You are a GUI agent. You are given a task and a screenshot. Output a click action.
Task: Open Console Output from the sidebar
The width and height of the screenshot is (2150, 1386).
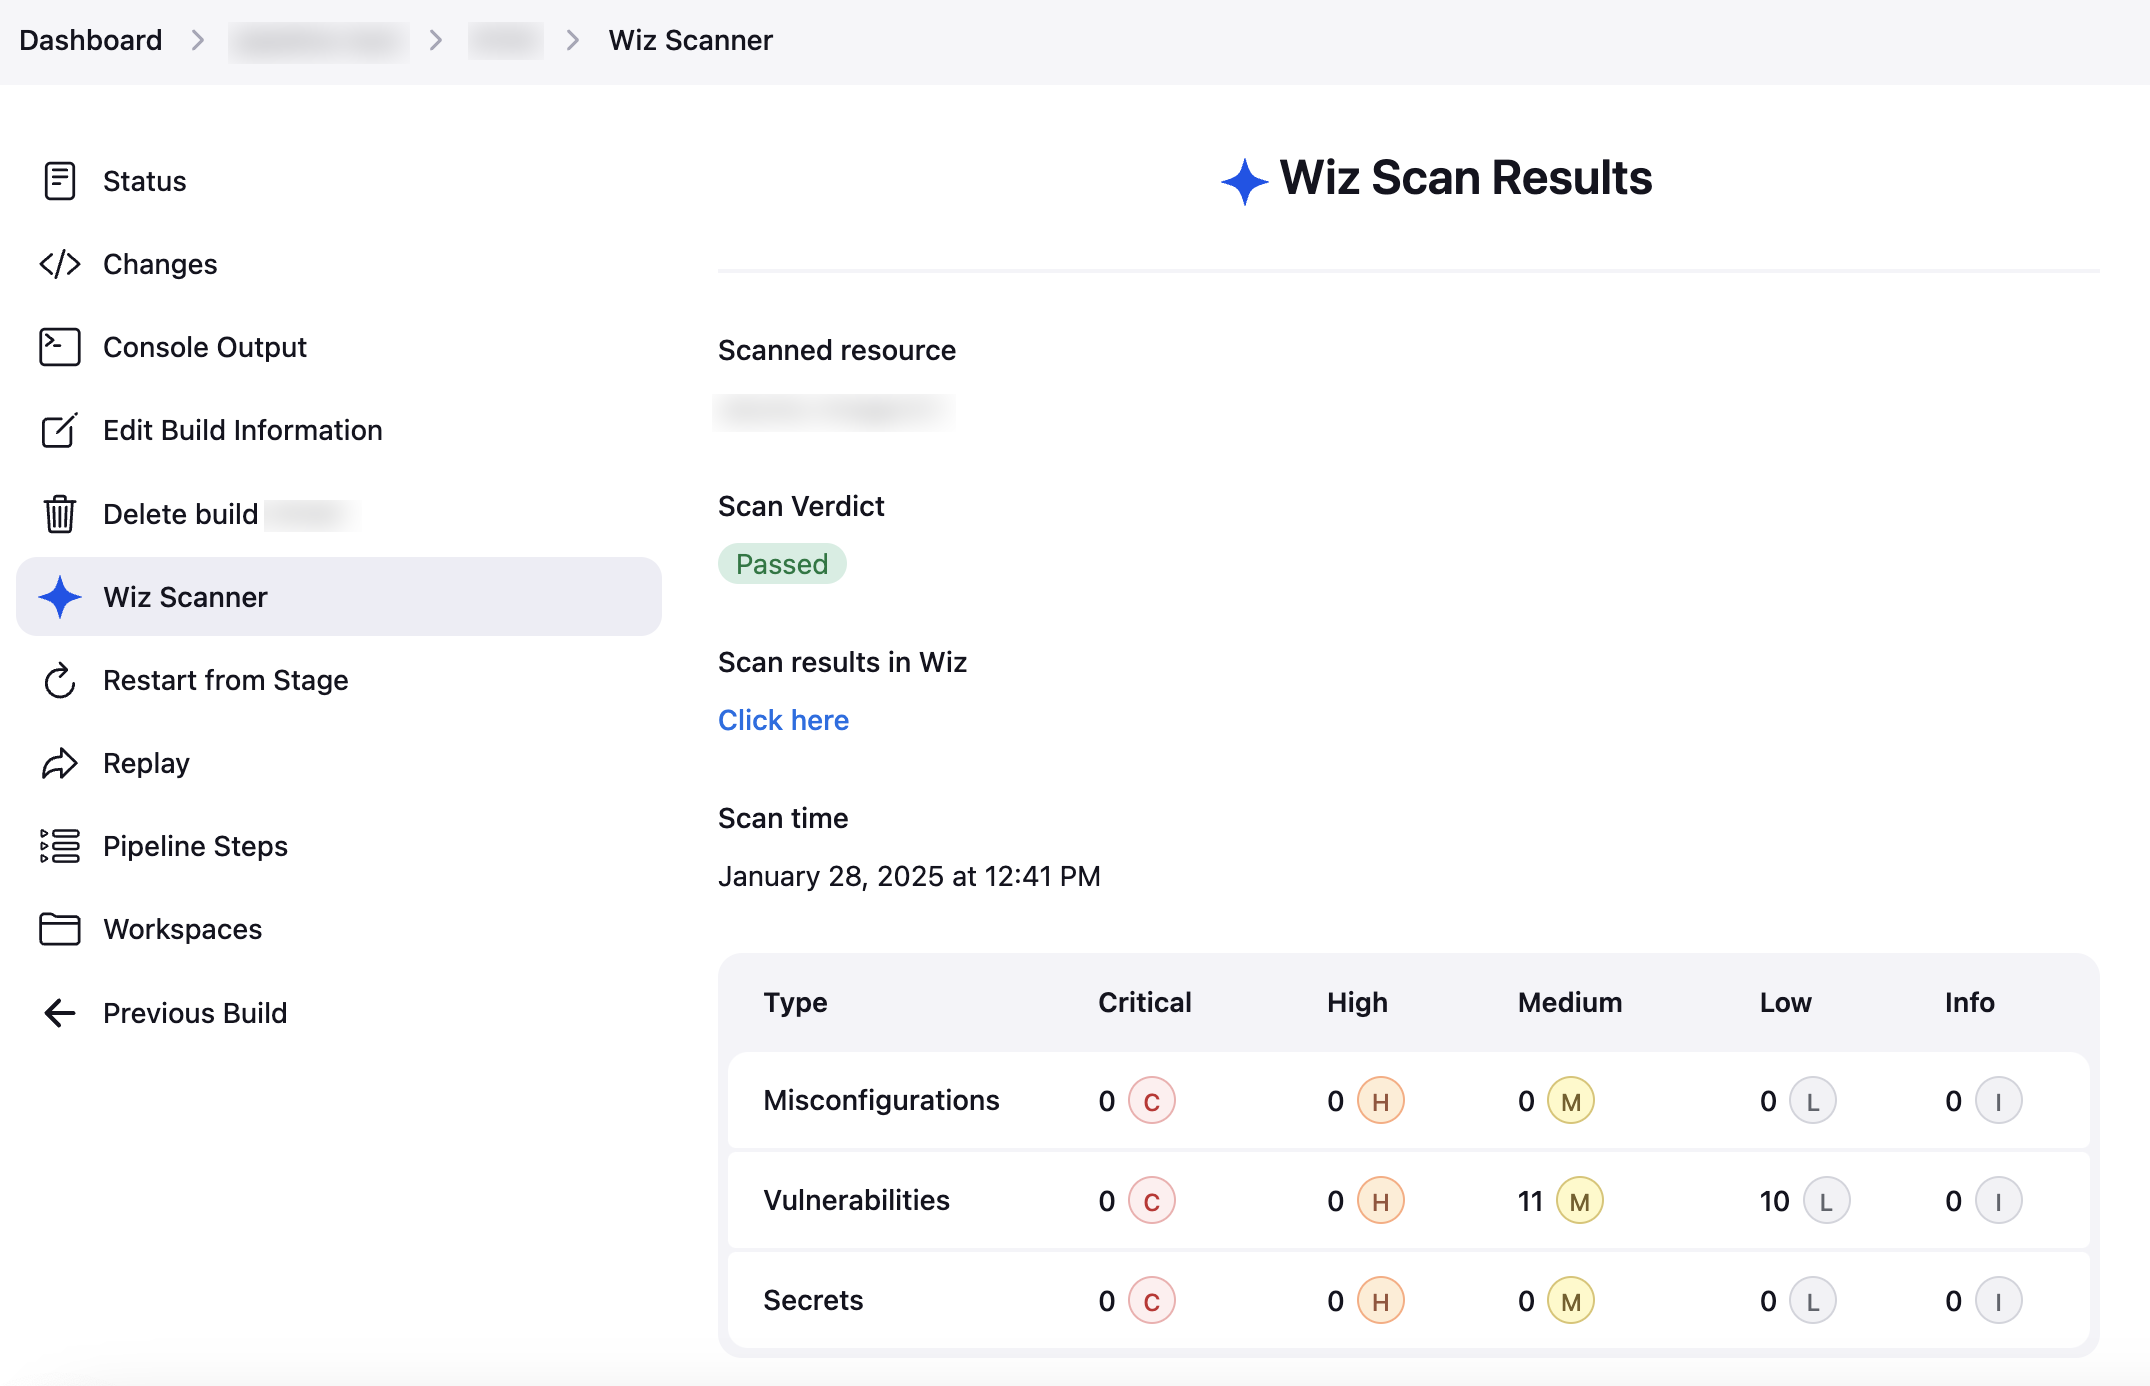pos(339,347)
